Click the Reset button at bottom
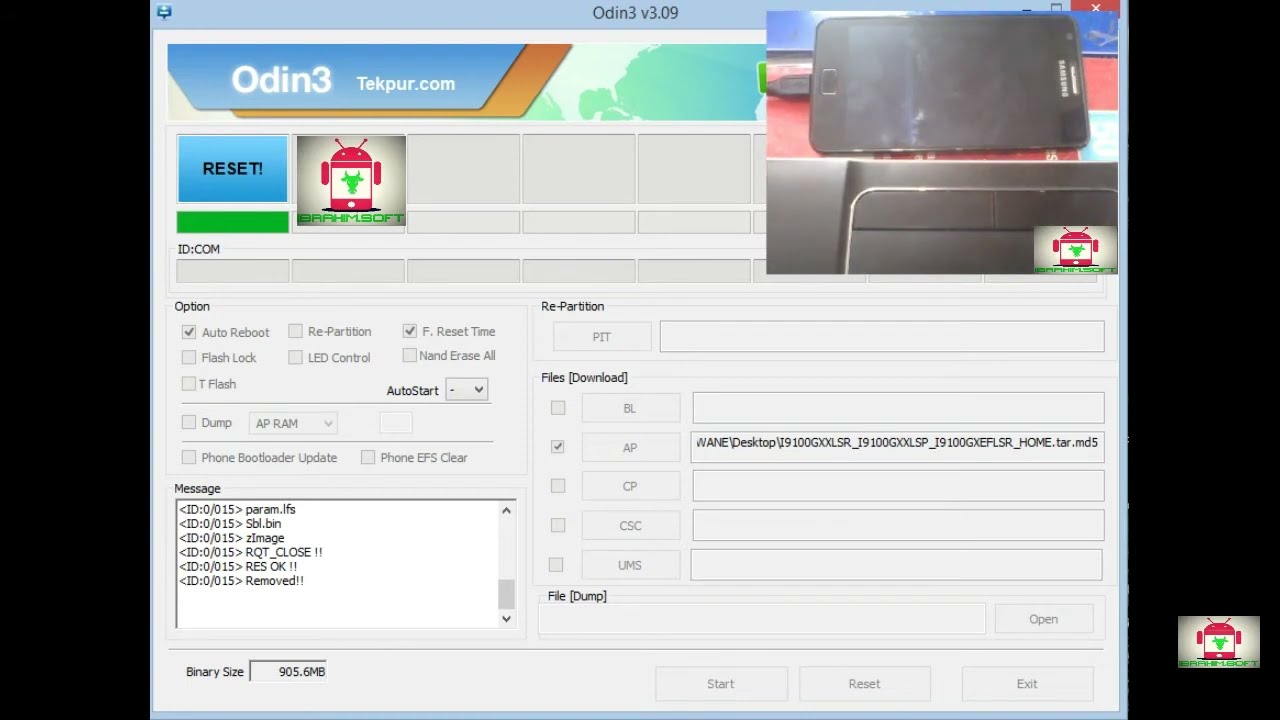 (x=864, y=684)
